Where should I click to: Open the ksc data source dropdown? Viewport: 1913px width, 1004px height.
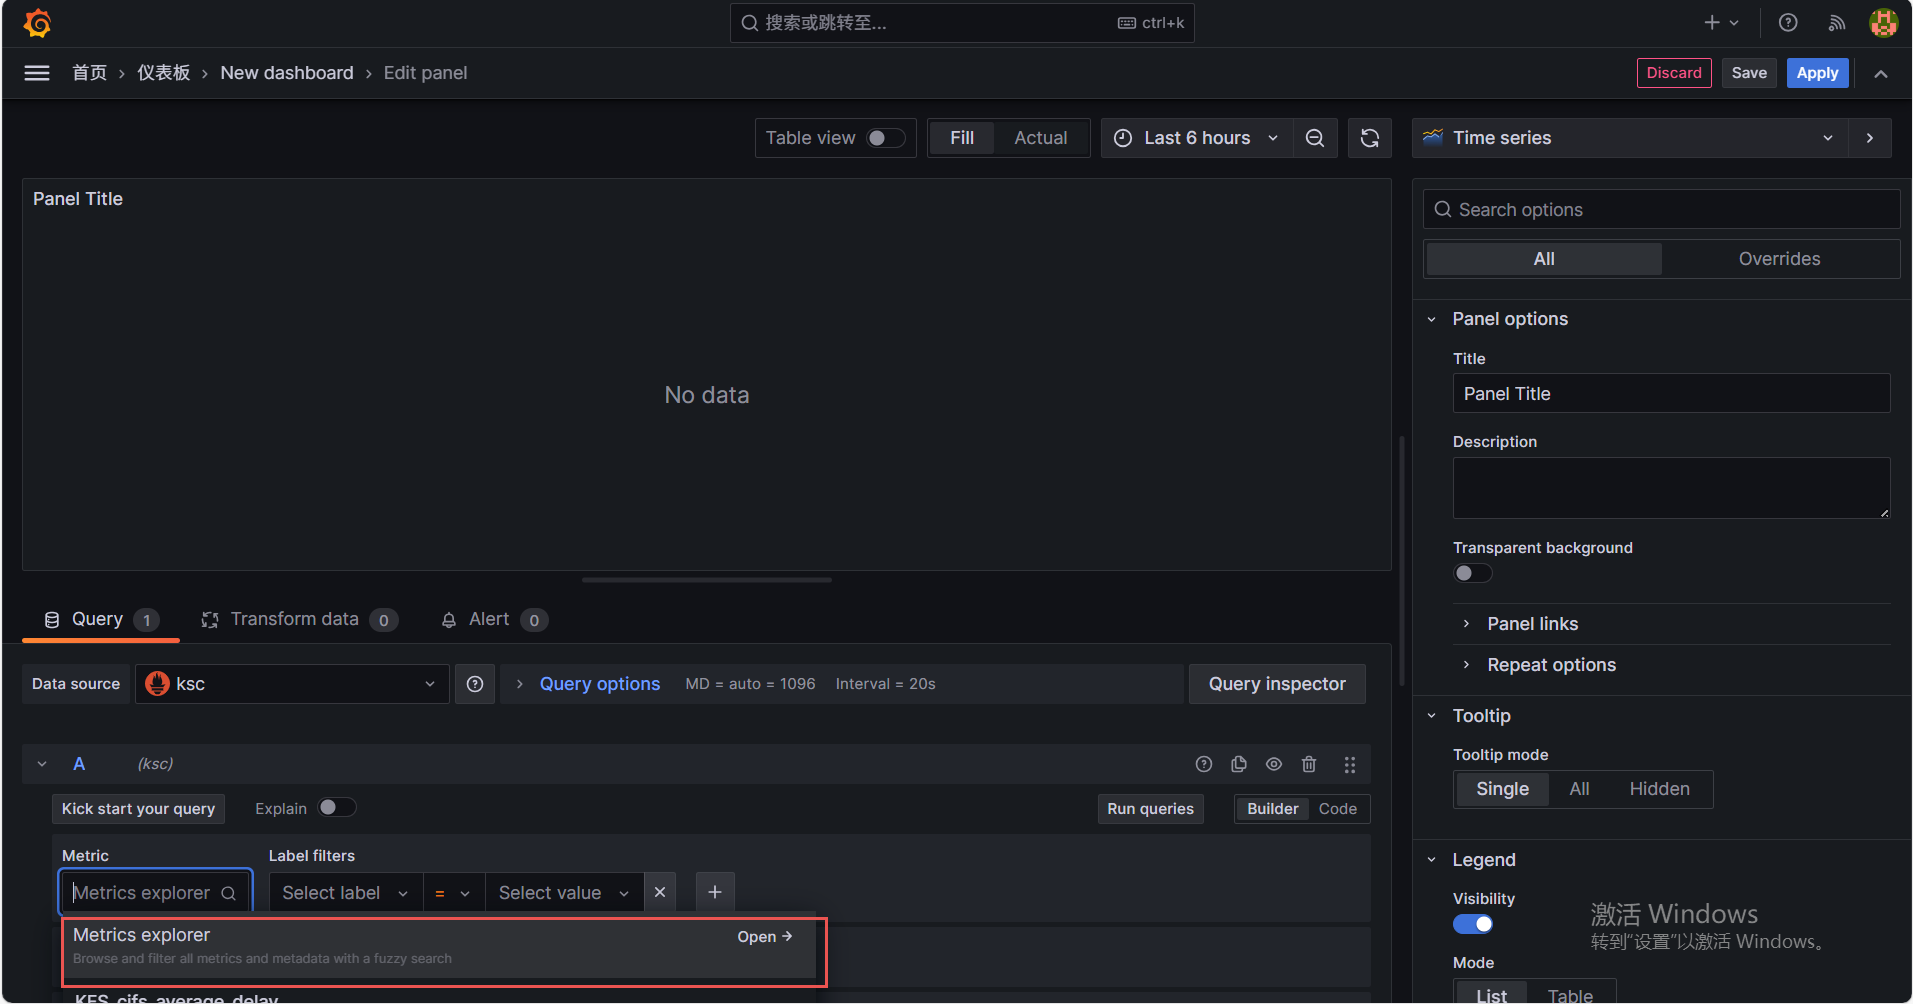tap(292, 684)
